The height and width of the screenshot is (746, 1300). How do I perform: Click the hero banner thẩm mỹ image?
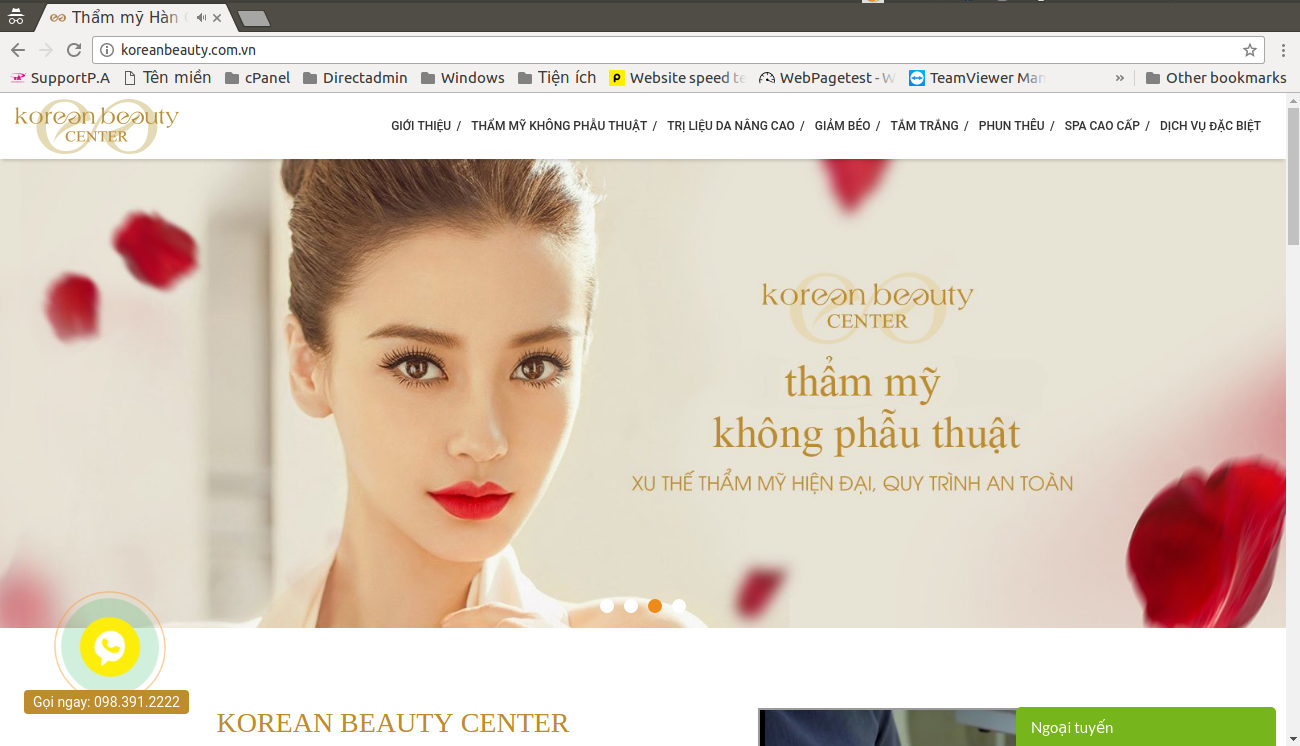pos(643,393)
